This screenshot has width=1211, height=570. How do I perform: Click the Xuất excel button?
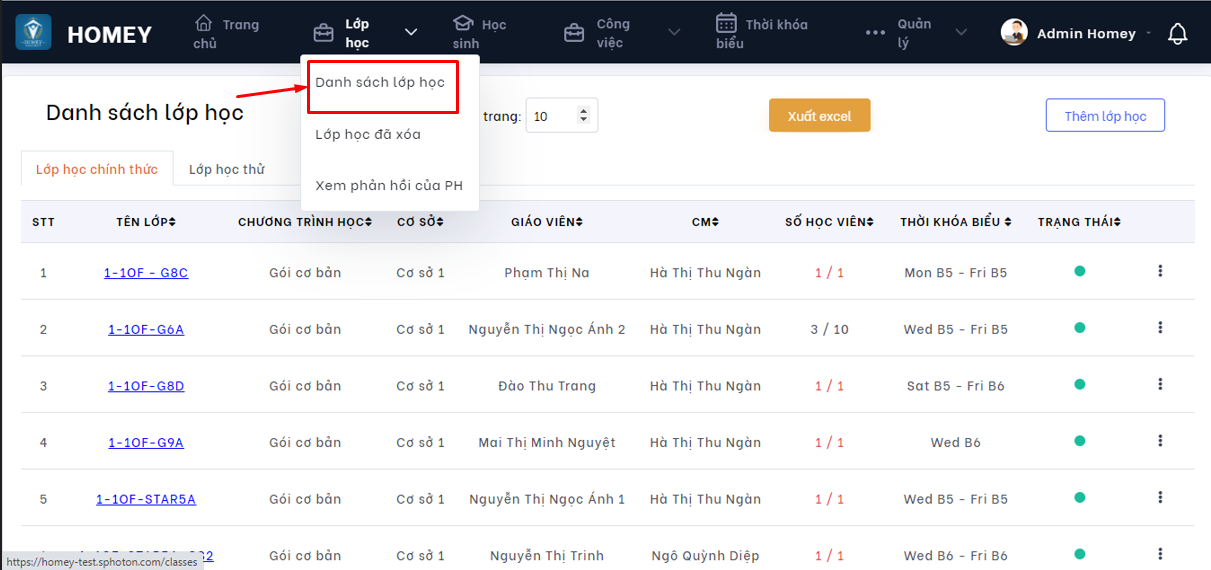819,116
